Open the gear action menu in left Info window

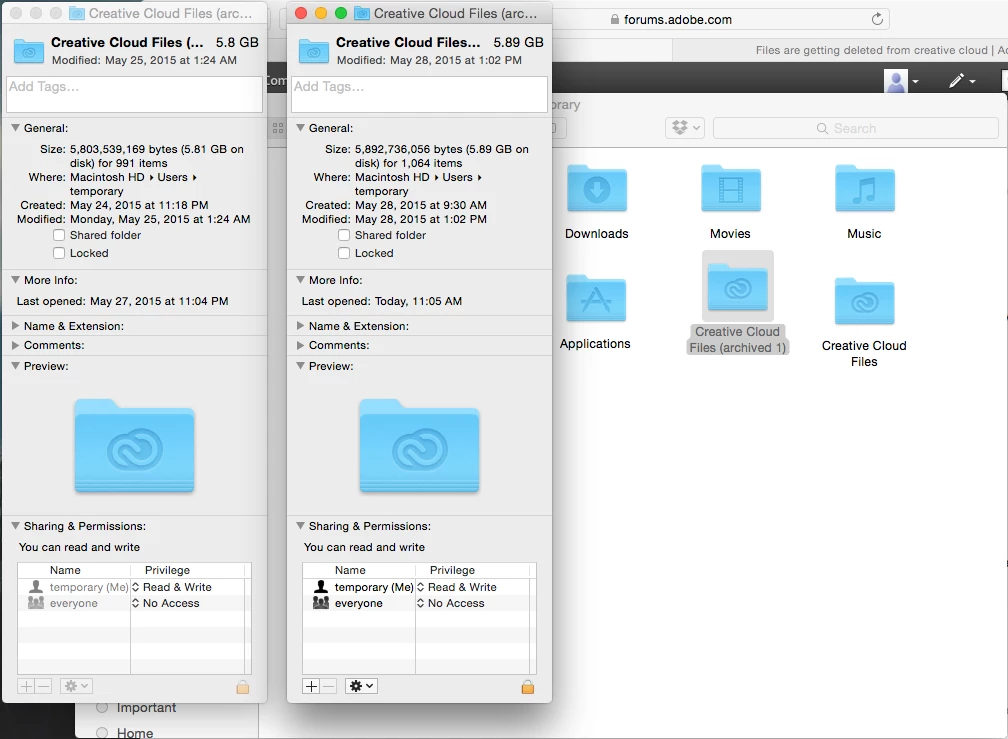[76, 686]
